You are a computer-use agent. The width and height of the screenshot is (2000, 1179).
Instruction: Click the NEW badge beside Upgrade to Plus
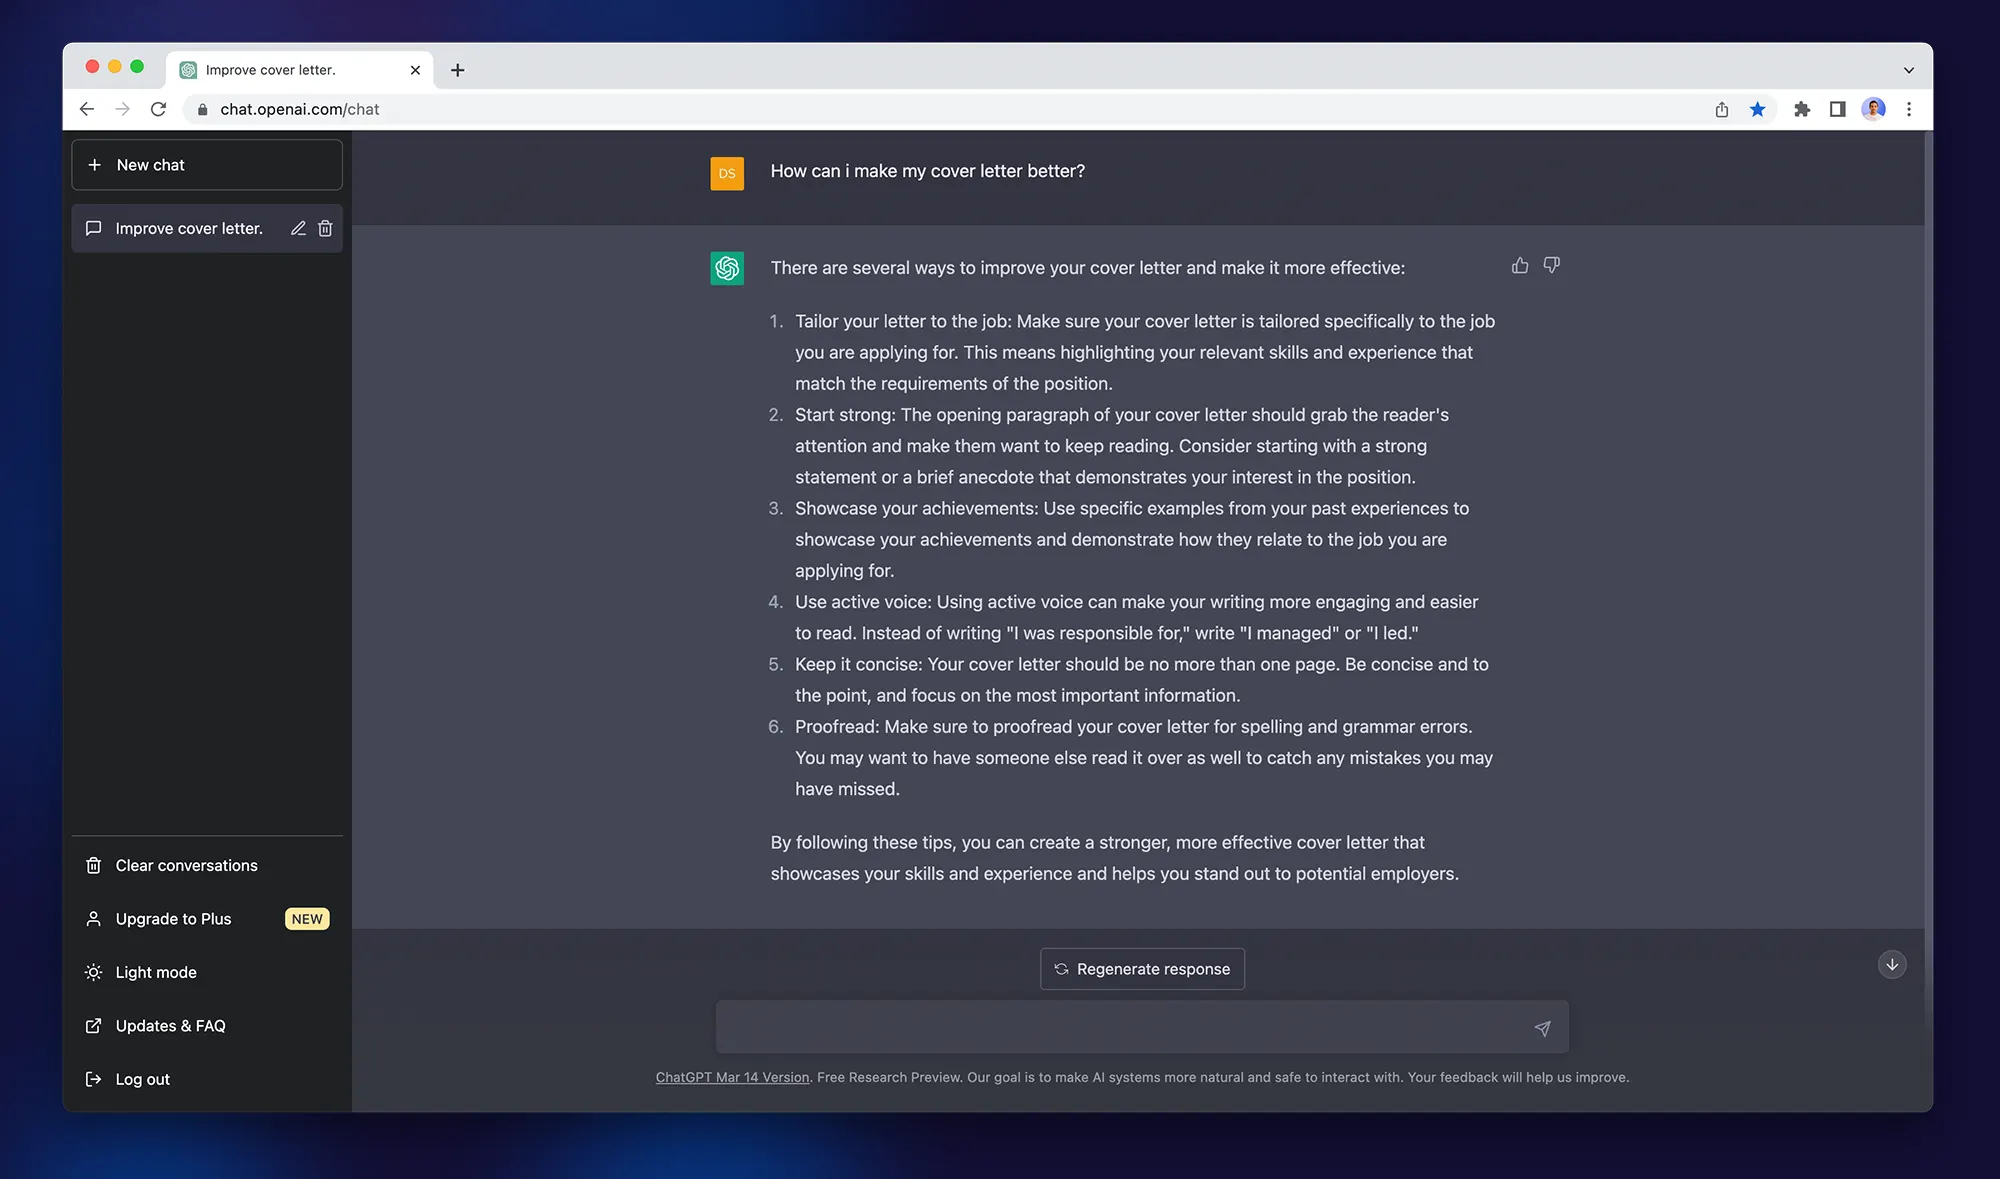coord(307,919)
